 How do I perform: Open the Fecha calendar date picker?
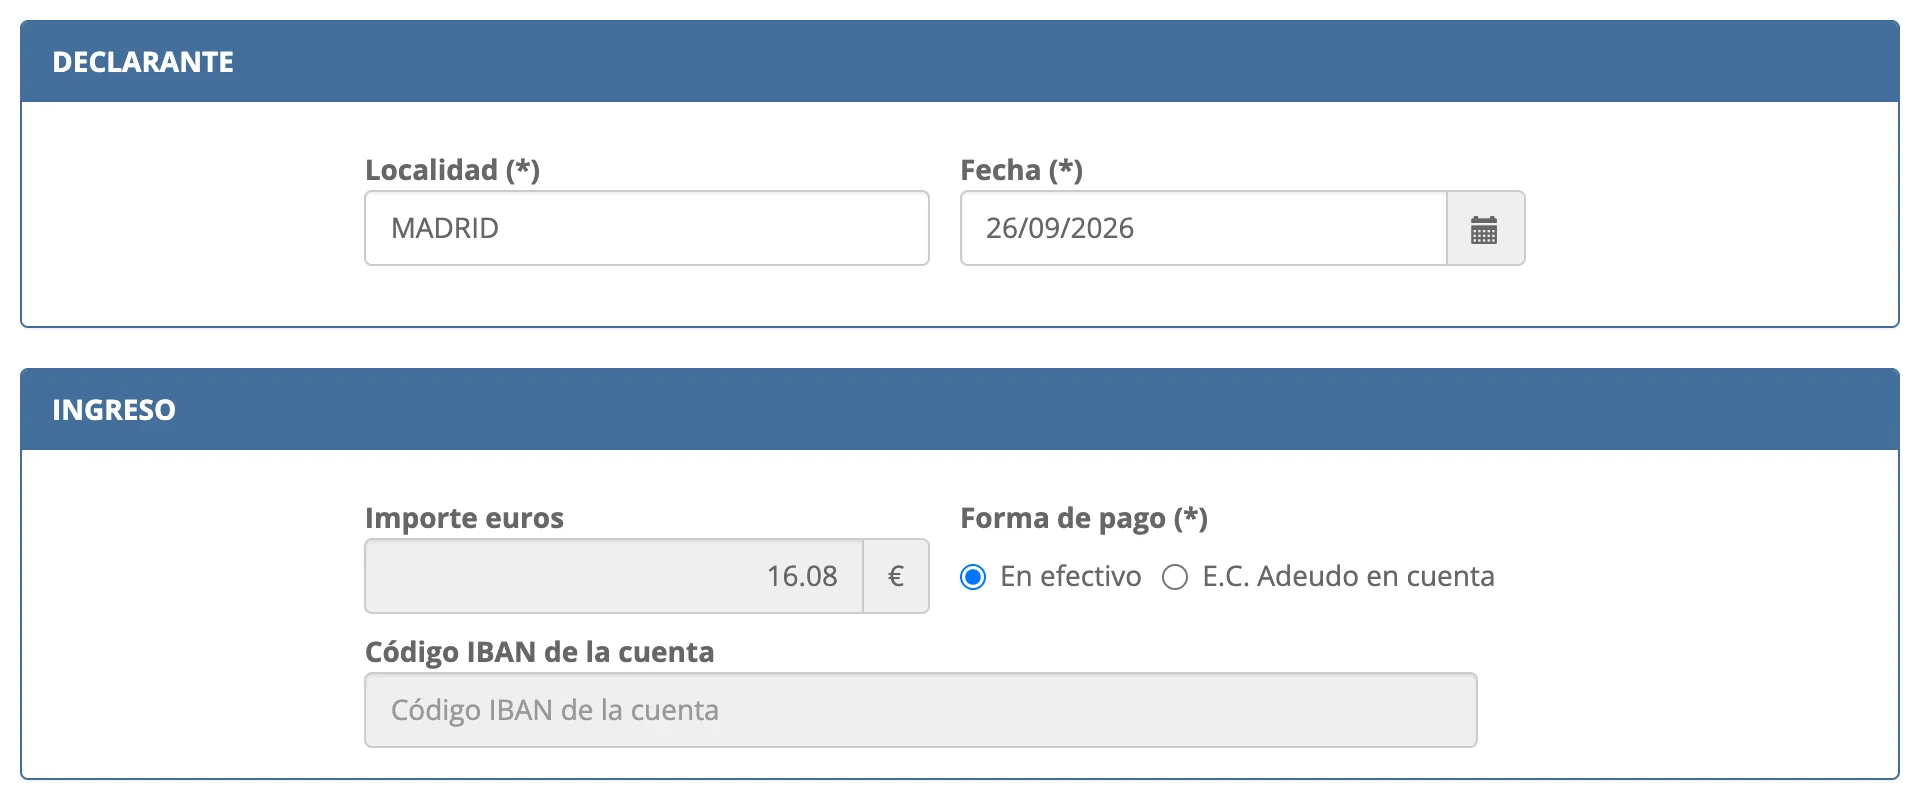pyautogui.click(x=1485, y=229)
